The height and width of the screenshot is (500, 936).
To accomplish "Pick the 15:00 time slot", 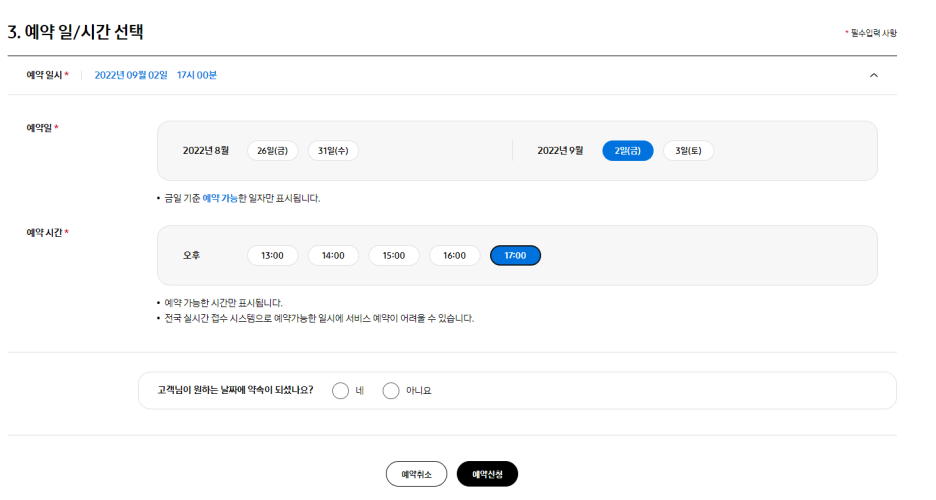I will (x=394, y=255).
